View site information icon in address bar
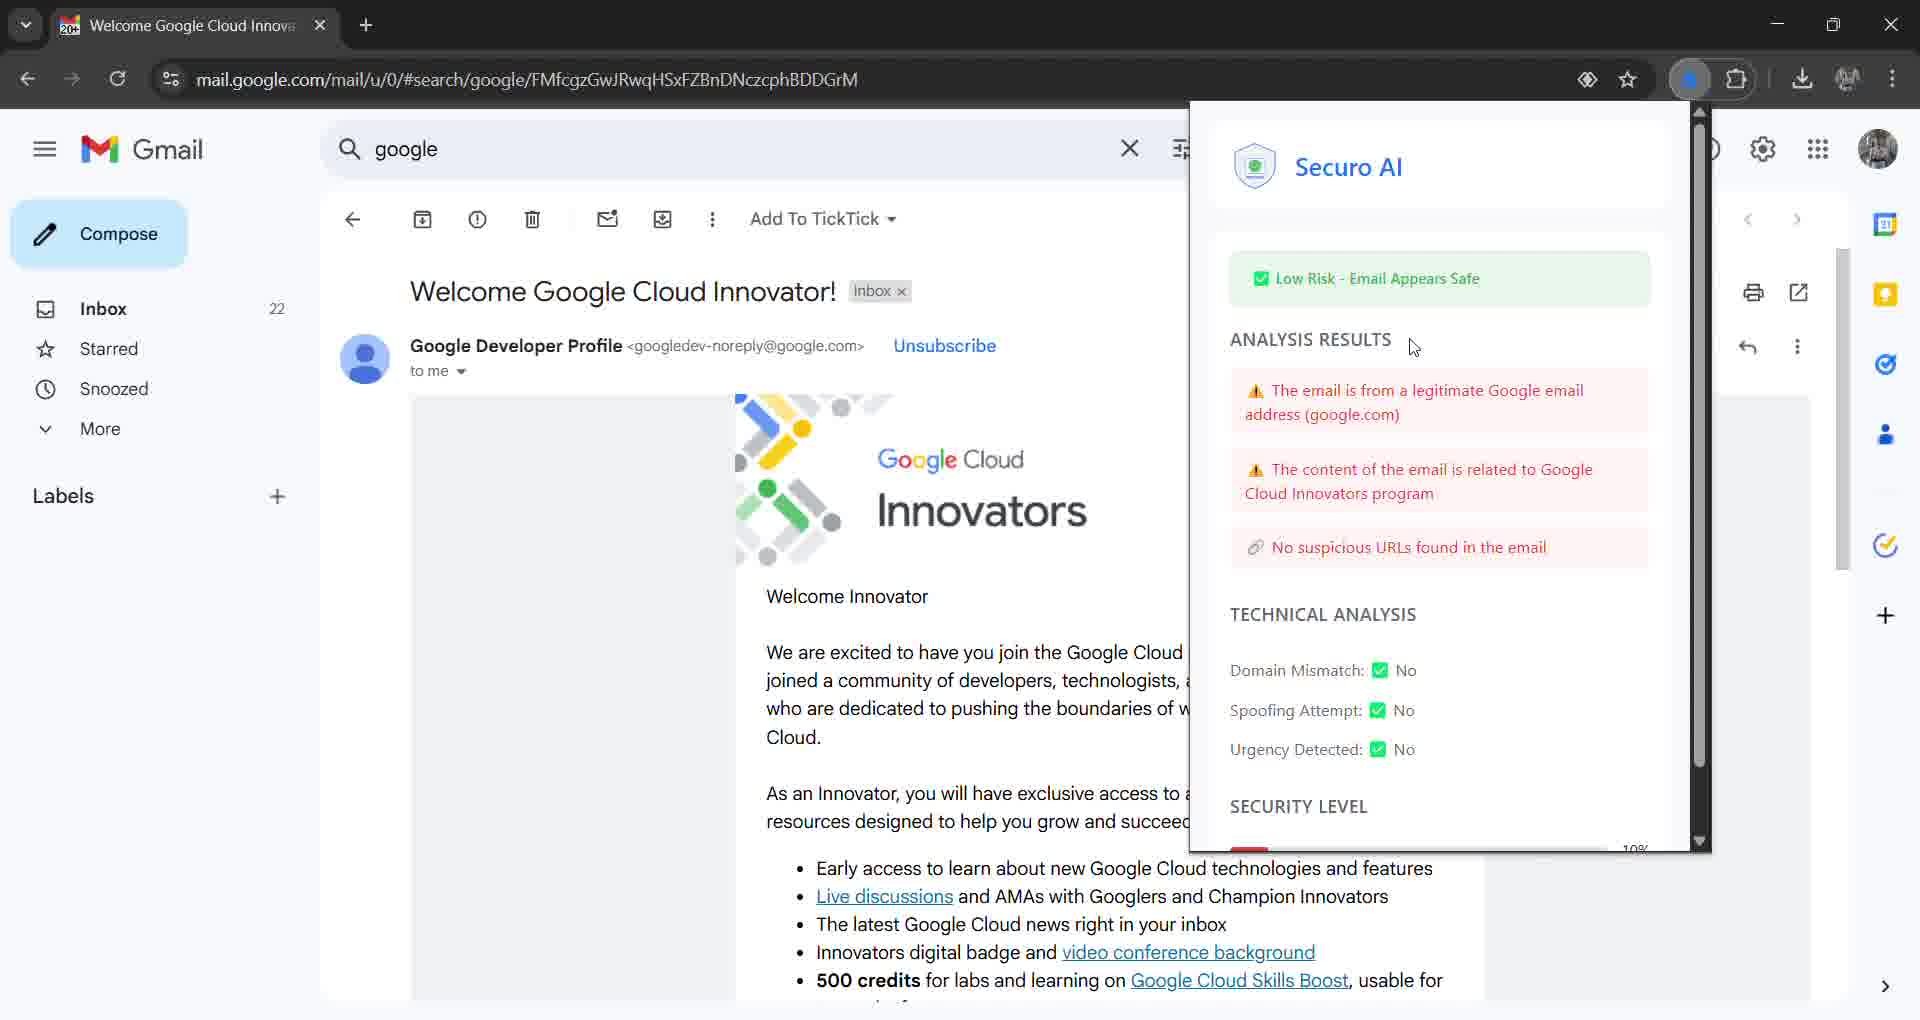The width and height of the screenshot is (1920, 1020). click(x=171, y=79)
